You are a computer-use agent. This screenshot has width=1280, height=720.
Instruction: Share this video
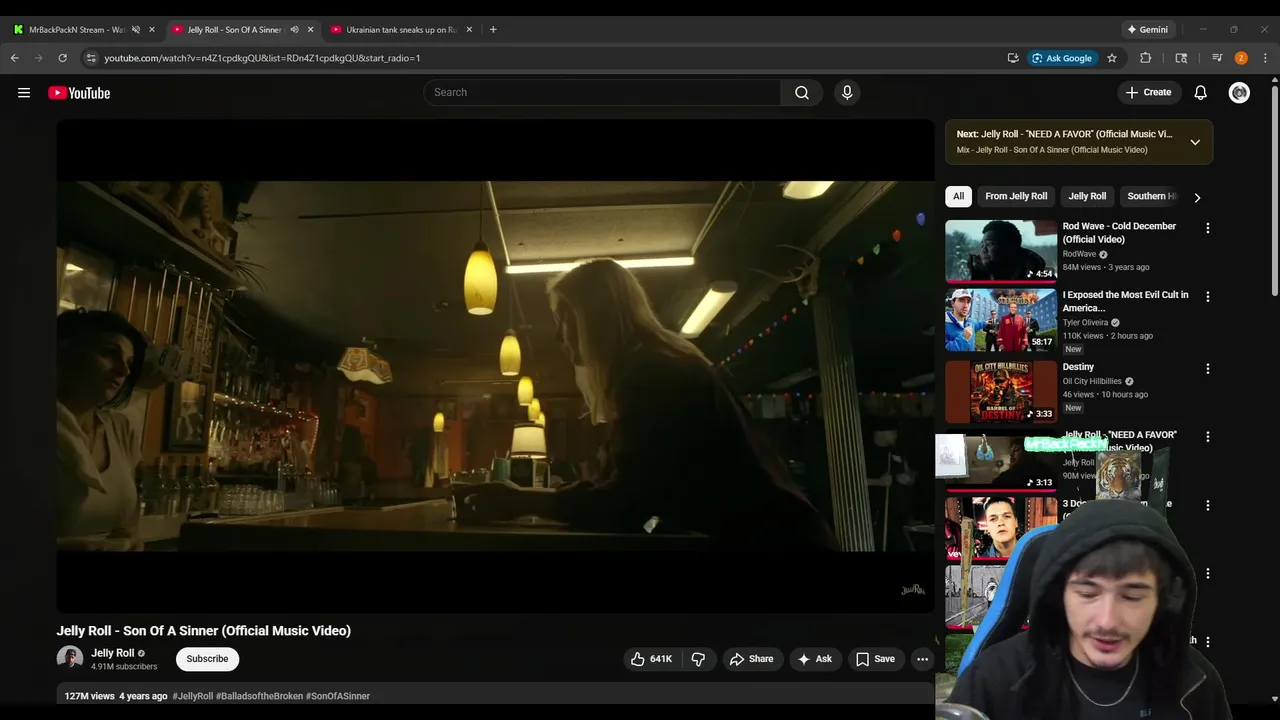pos(751,659)
